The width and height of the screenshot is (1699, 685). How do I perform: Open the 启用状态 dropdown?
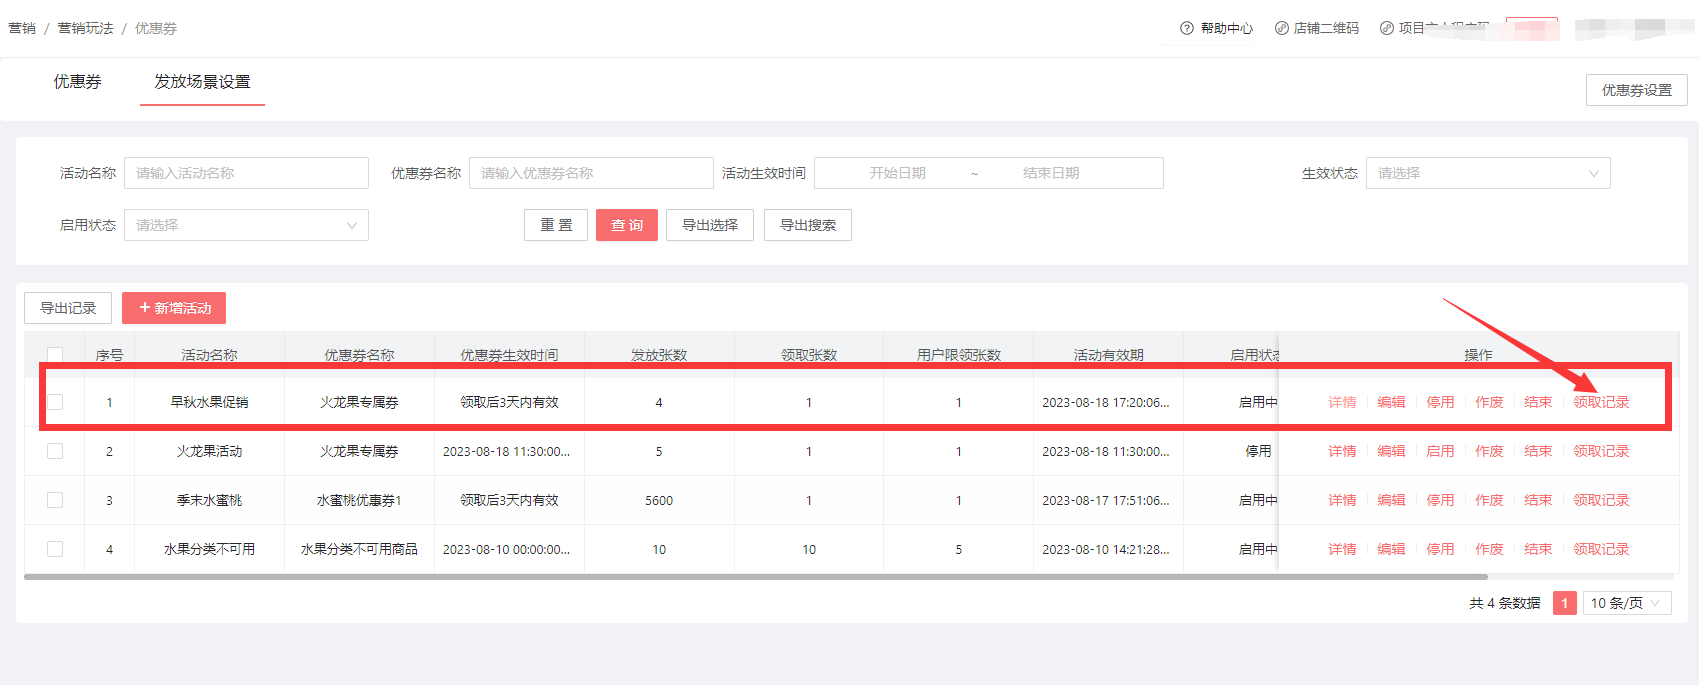coord(246,225)
